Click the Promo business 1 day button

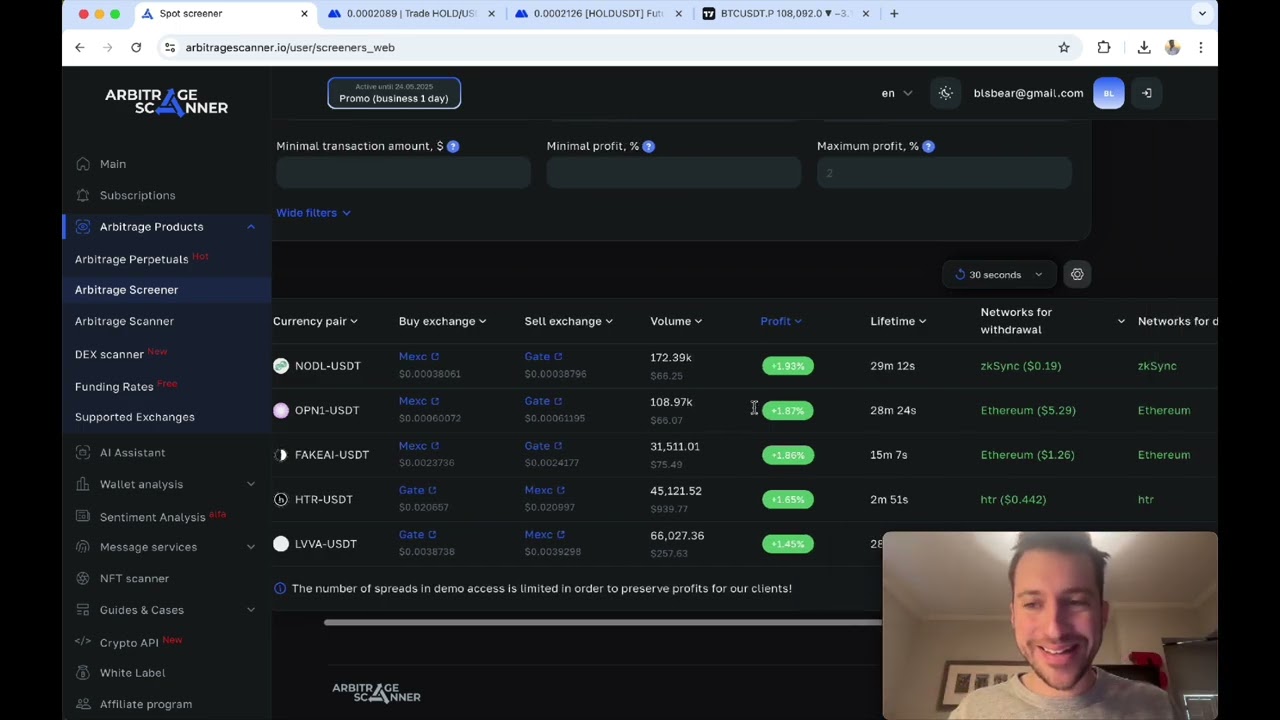[394, 93]
